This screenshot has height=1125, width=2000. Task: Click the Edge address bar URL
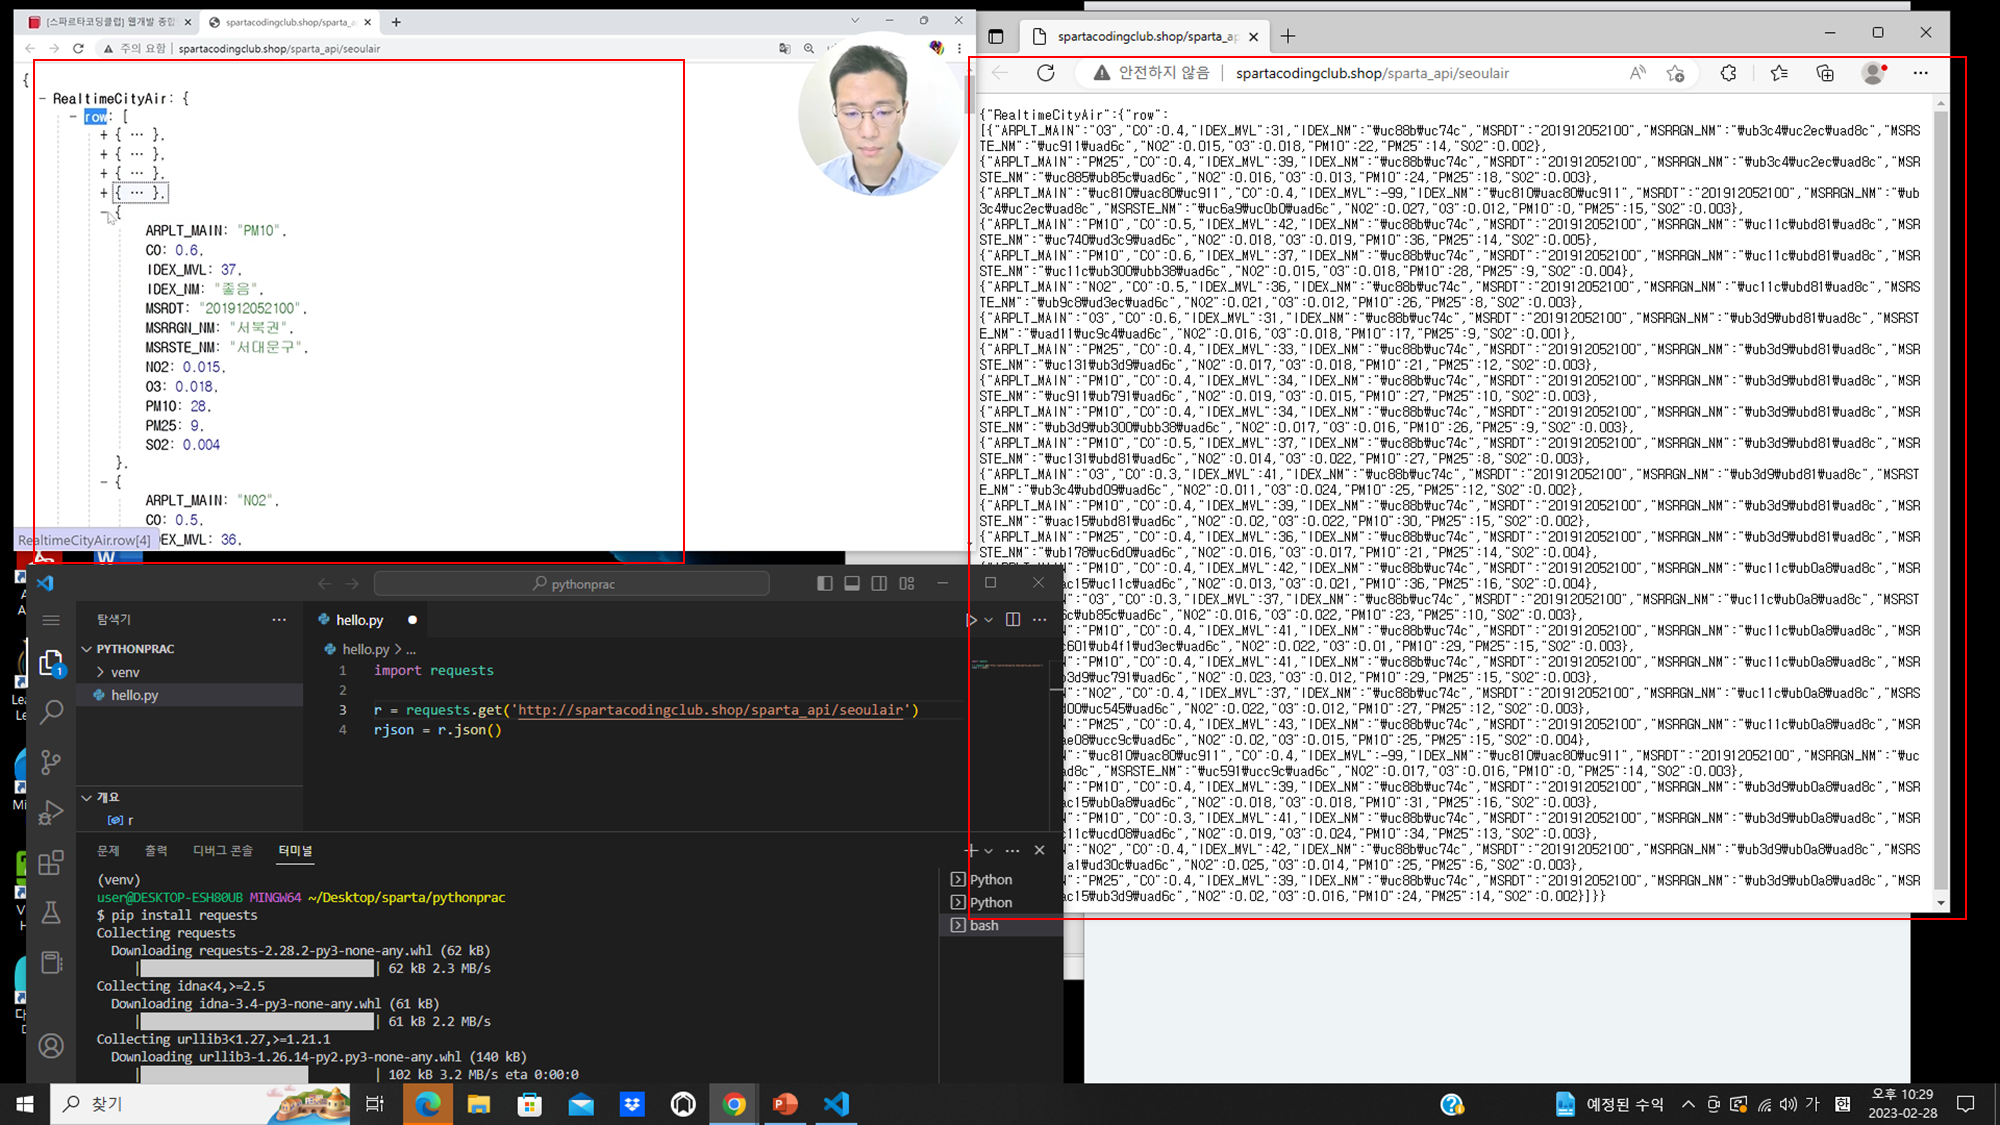(x=1372, y=73)
